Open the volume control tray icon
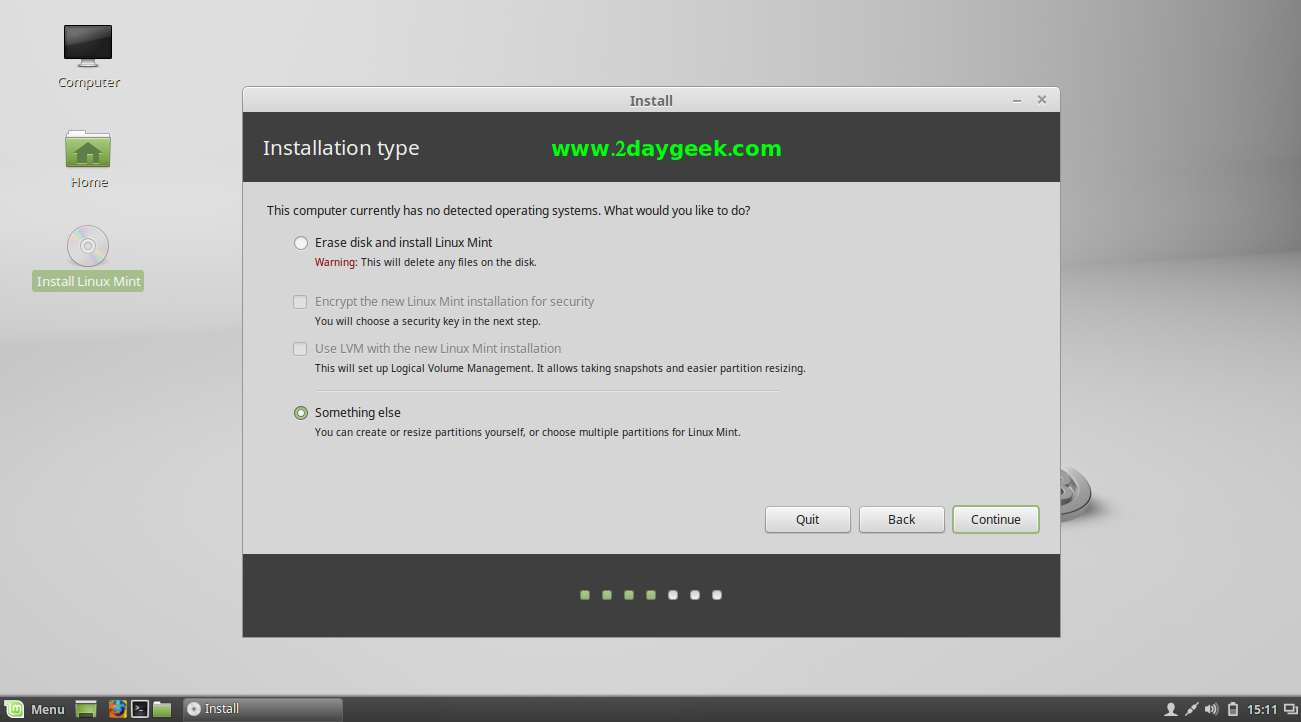 (x=1211, y=710)
